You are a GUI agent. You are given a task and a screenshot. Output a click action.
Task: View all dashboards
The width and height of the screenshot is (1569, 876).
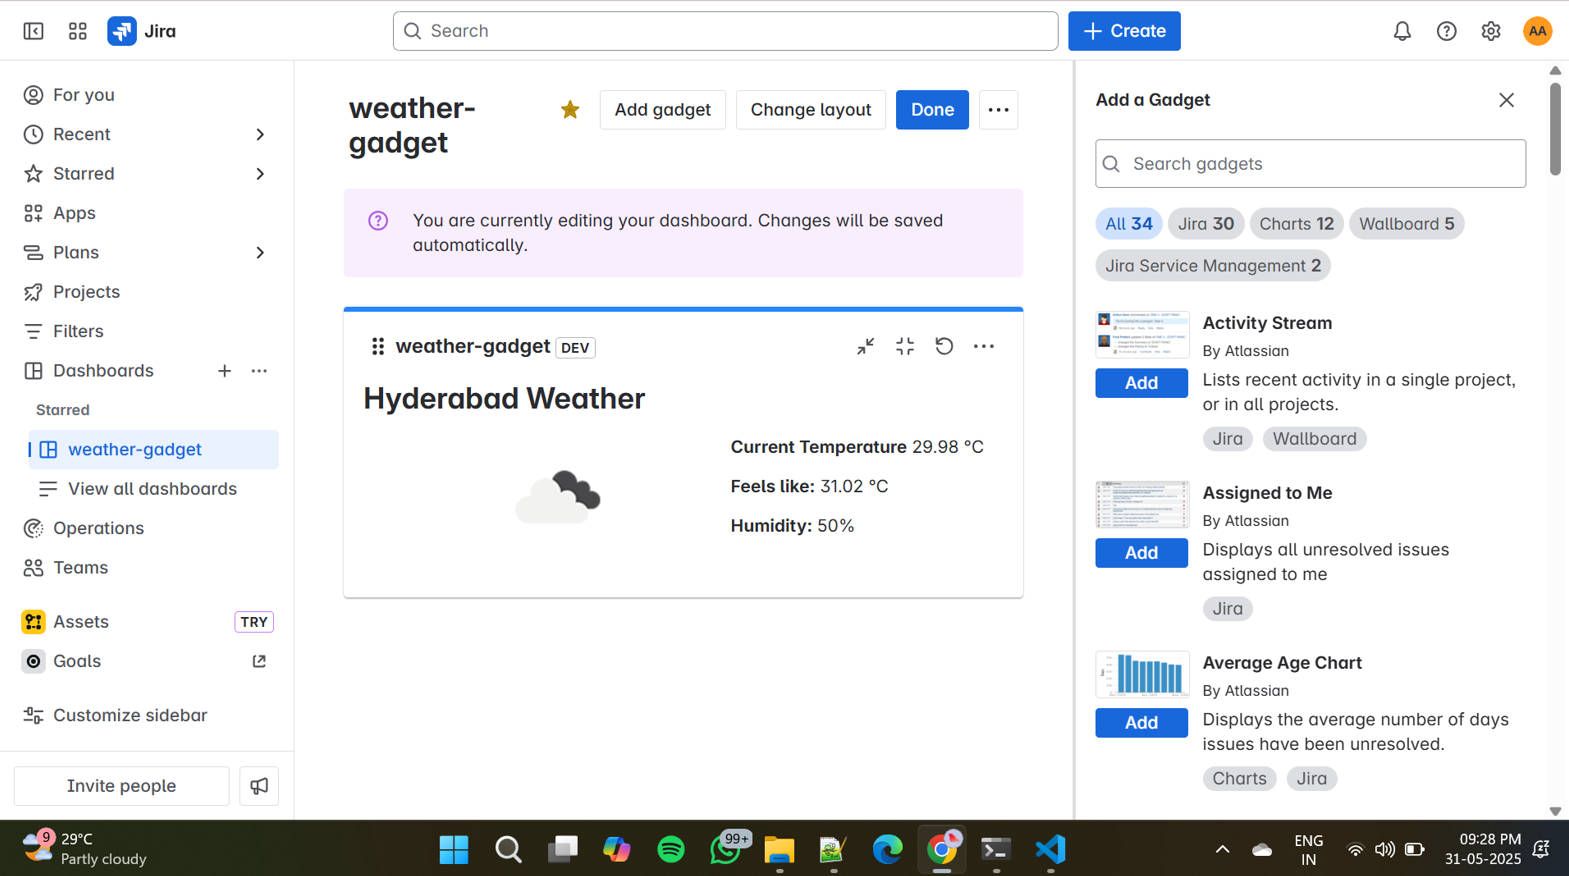[x=153, y=489]
